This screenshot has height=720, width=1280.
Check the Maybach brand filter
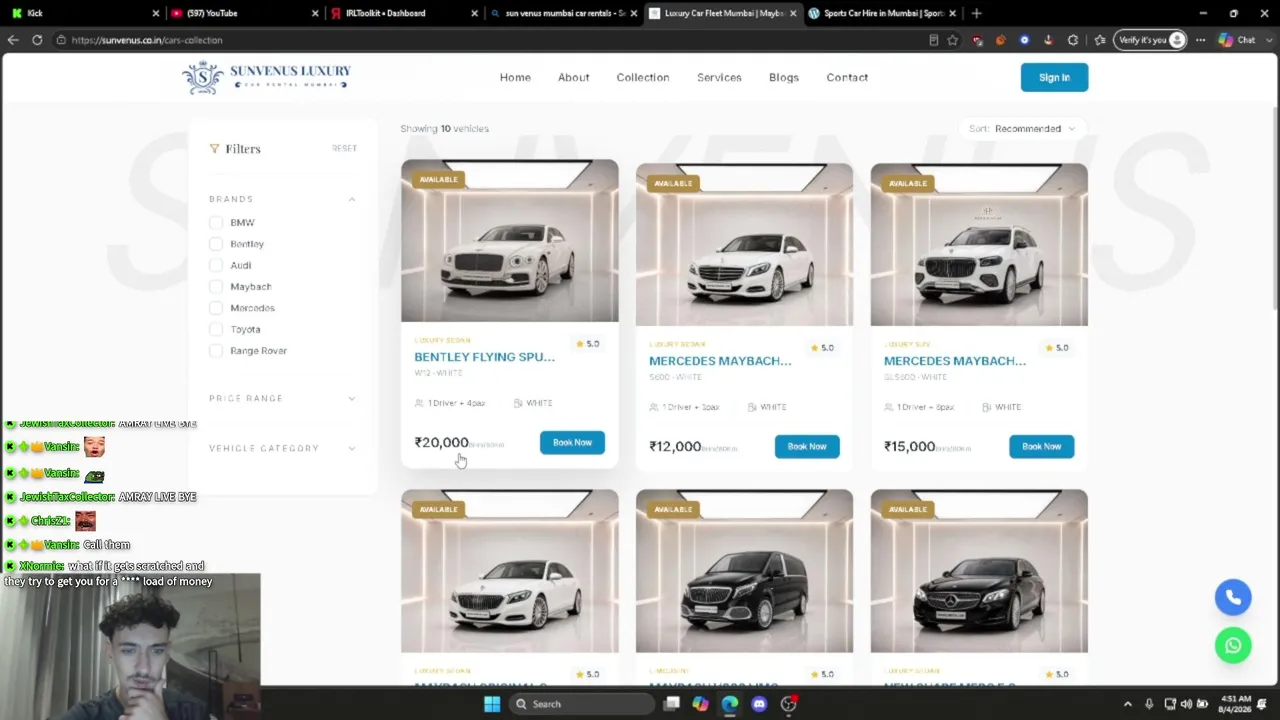pyautogui.click(x=216, y=287)
